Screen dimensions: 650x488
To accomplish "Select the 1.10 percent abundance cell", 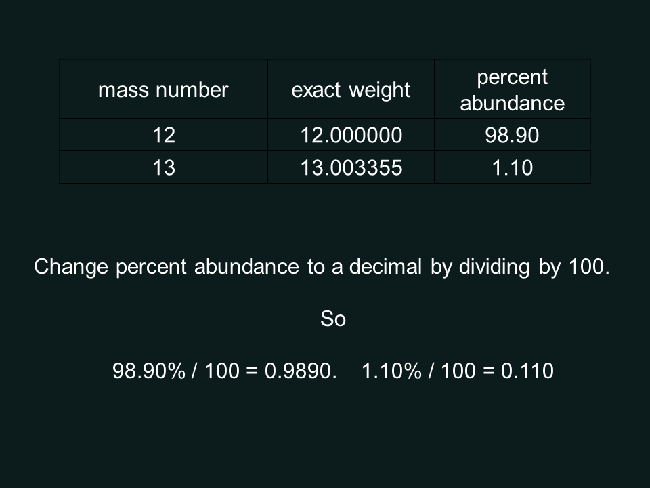I will pos(512,168).
